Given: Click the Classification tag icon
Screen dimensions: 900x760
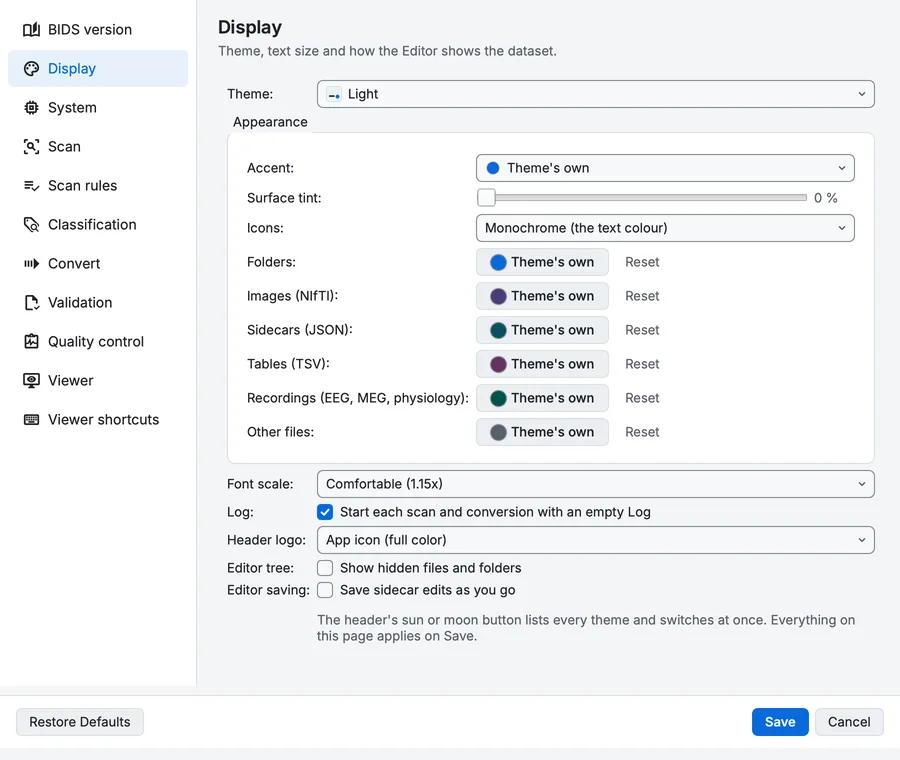Looking at the screenshot, I should pyautogui.click(x=32, y=224).
